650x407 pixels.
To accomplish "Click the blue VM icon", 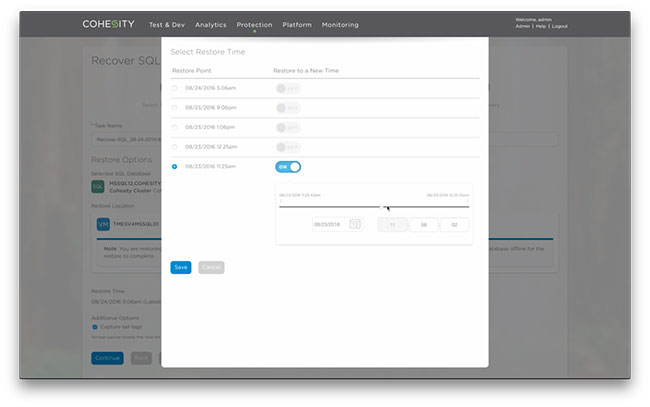I will [102, 225].
